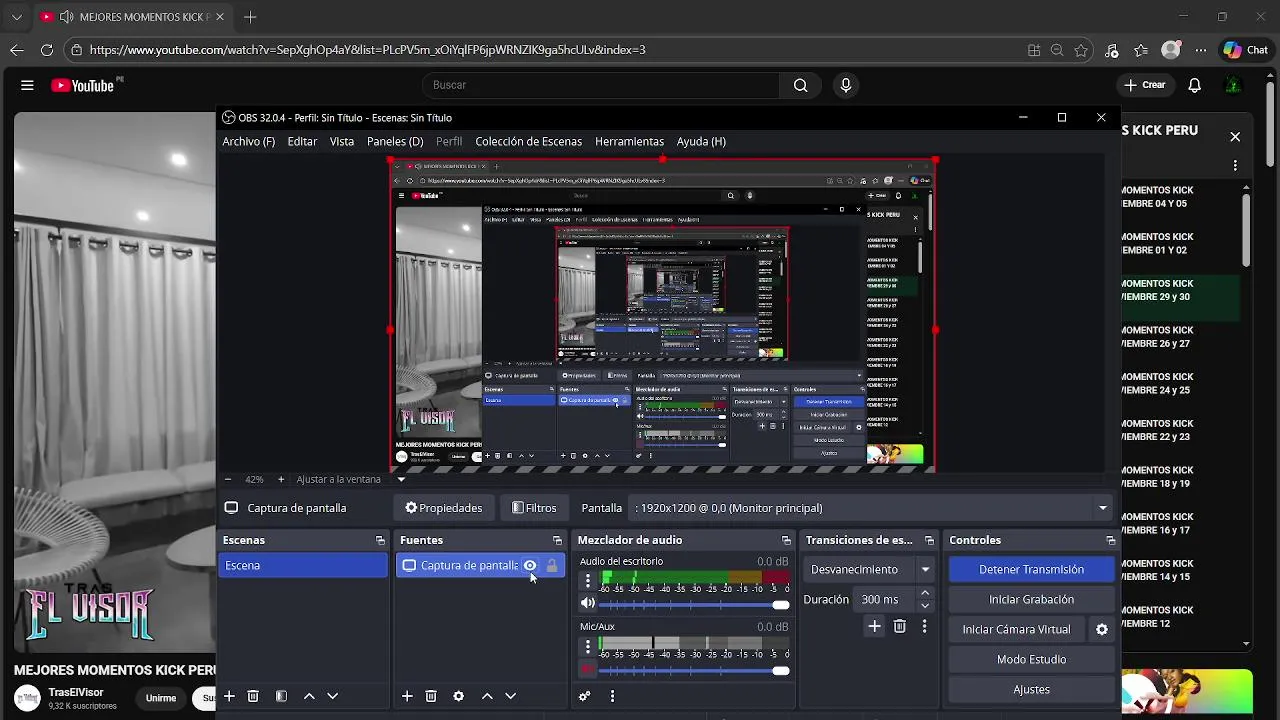1280x720 pixels.
Task: Open advanced audio properties gears icon
Action: 585,696
